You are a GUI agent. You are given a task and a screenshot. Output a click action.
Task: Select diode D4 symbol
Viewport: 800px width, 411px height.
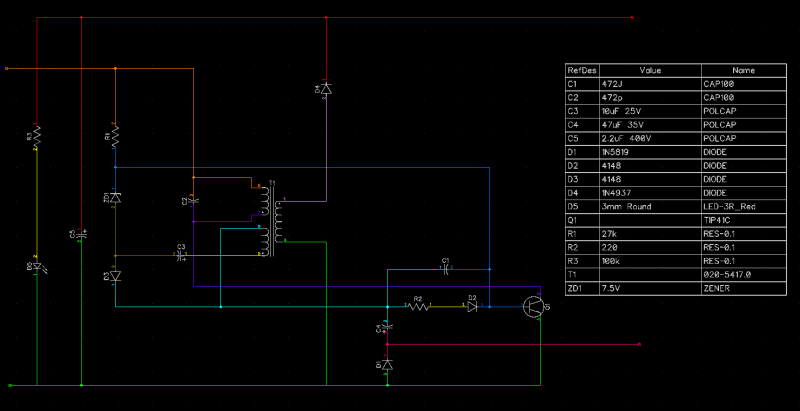pyautogui.click(x=326, y=89)
